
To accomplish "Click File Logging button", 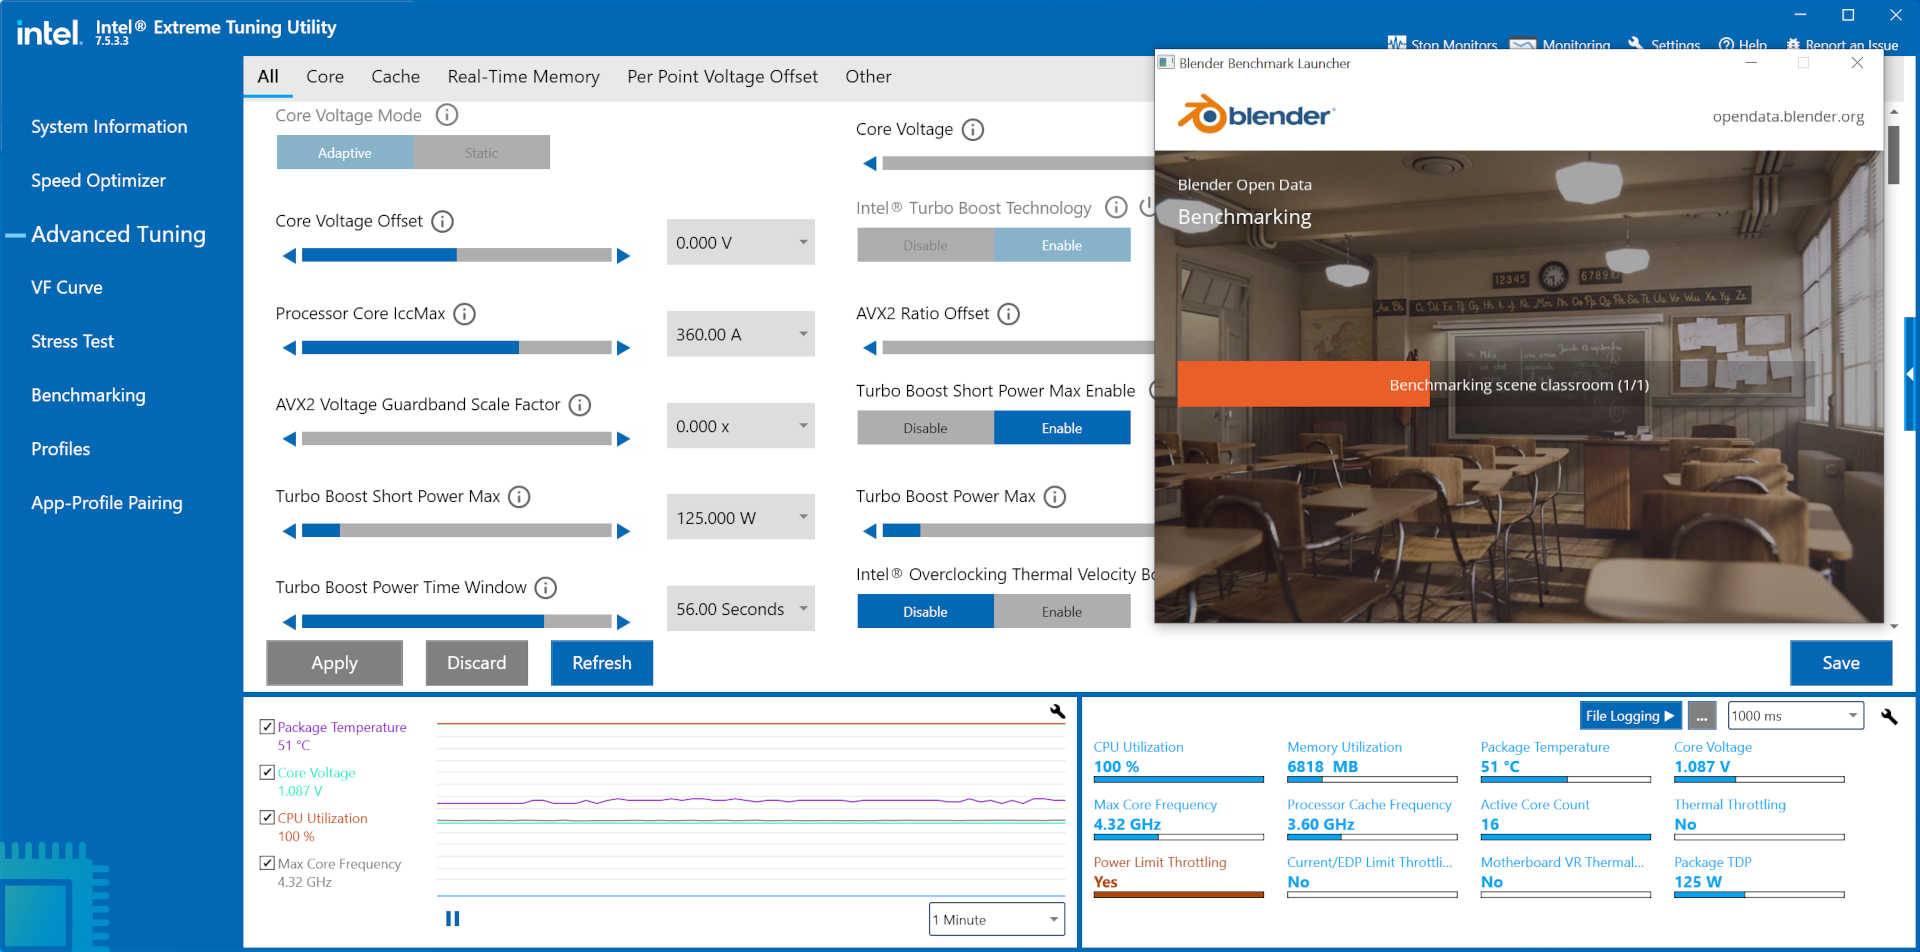I will coord(1630,716).
